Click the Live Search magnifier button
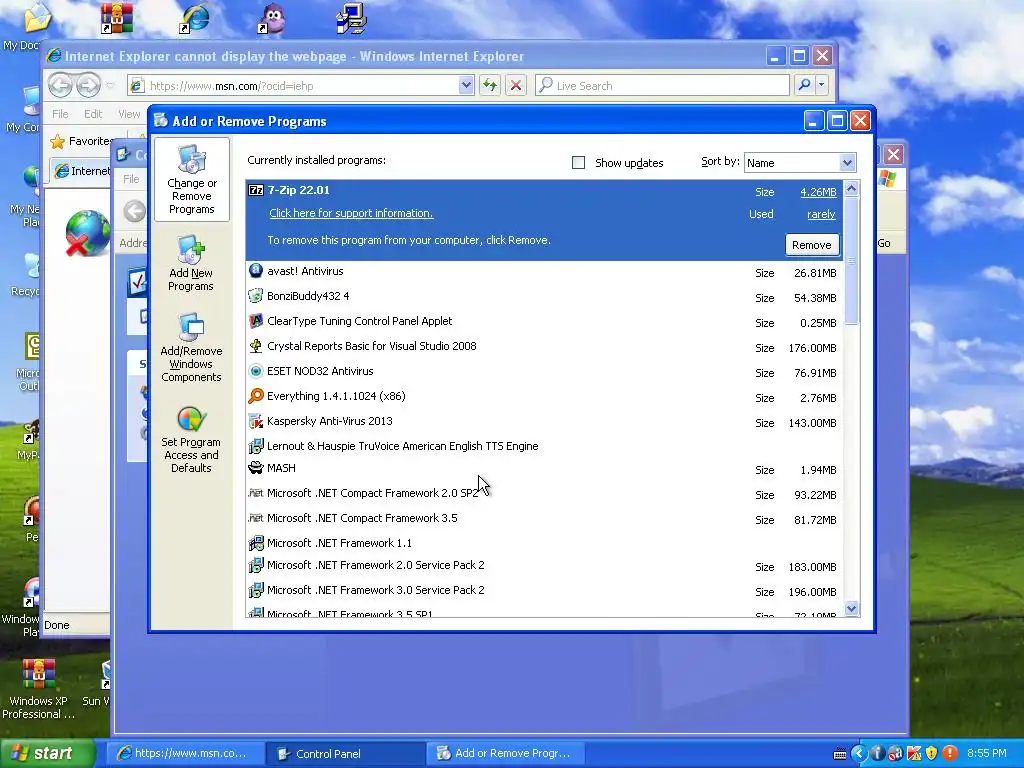1024x768 pixels. [x=804, y=85]
